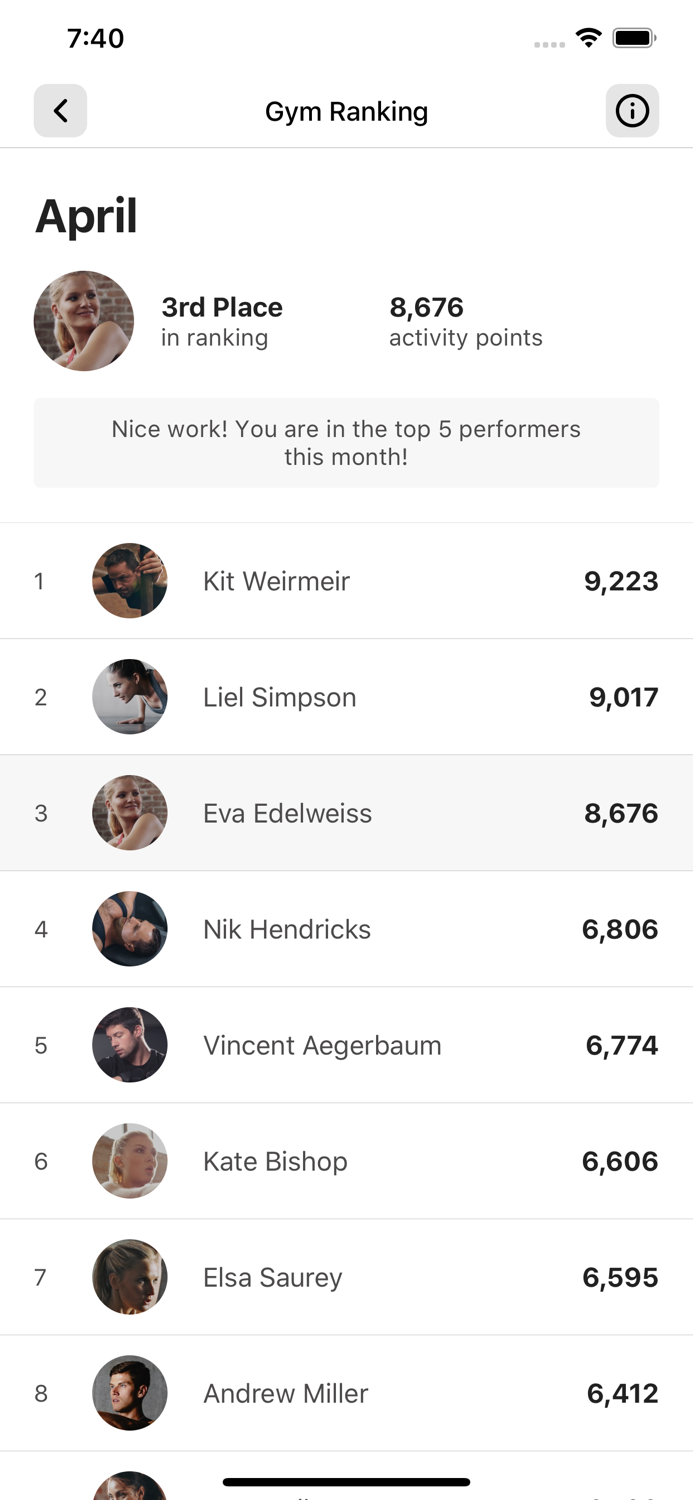Select the Nik Hendricks name label

coord(287,929)
